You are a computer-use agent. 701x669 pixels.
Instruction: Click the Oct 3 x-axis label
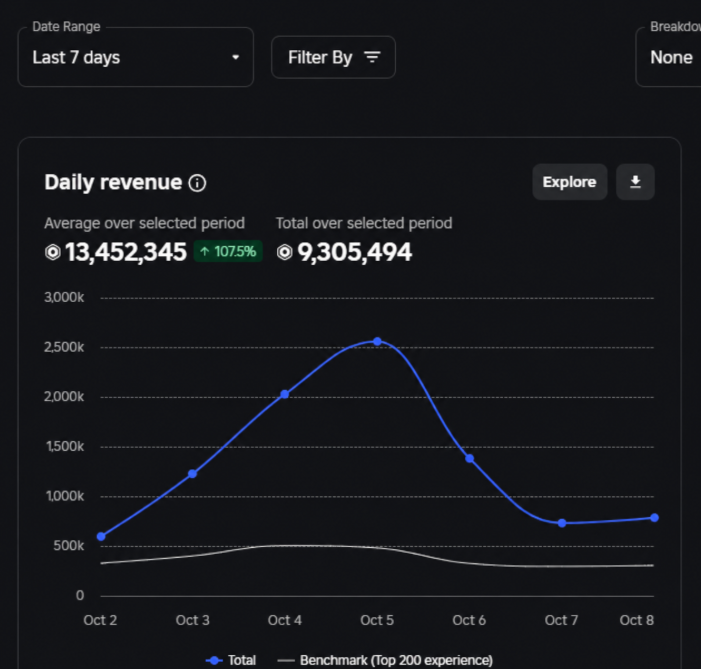(x=192, y=620)
